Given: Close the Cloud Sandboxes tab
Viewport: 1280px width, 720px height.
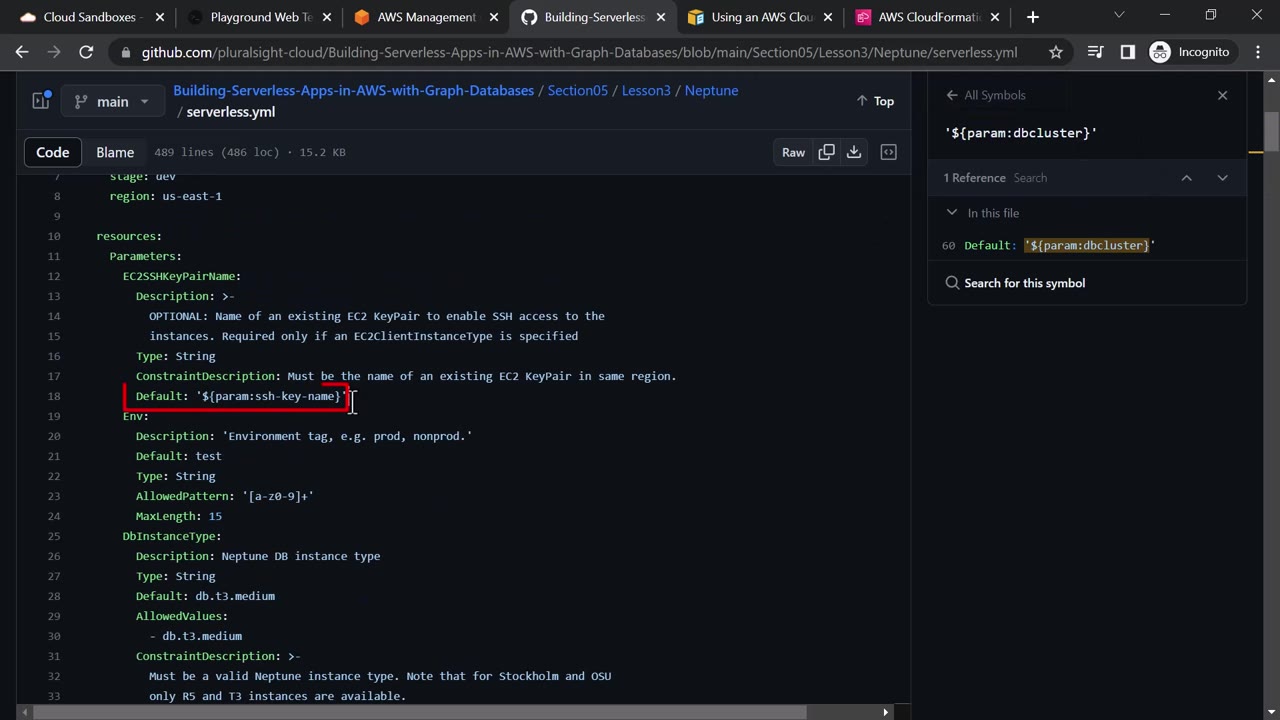Looking at the screenshot, I should 159,17.
